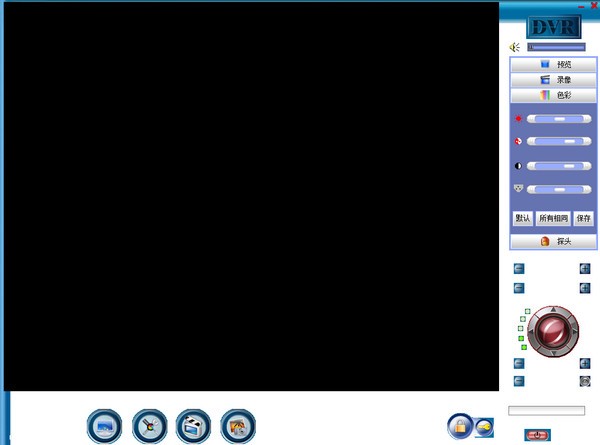The image size is (600, 445).
Task: Click the contrast slider beside half-circle icon
Action: [559, 166]
